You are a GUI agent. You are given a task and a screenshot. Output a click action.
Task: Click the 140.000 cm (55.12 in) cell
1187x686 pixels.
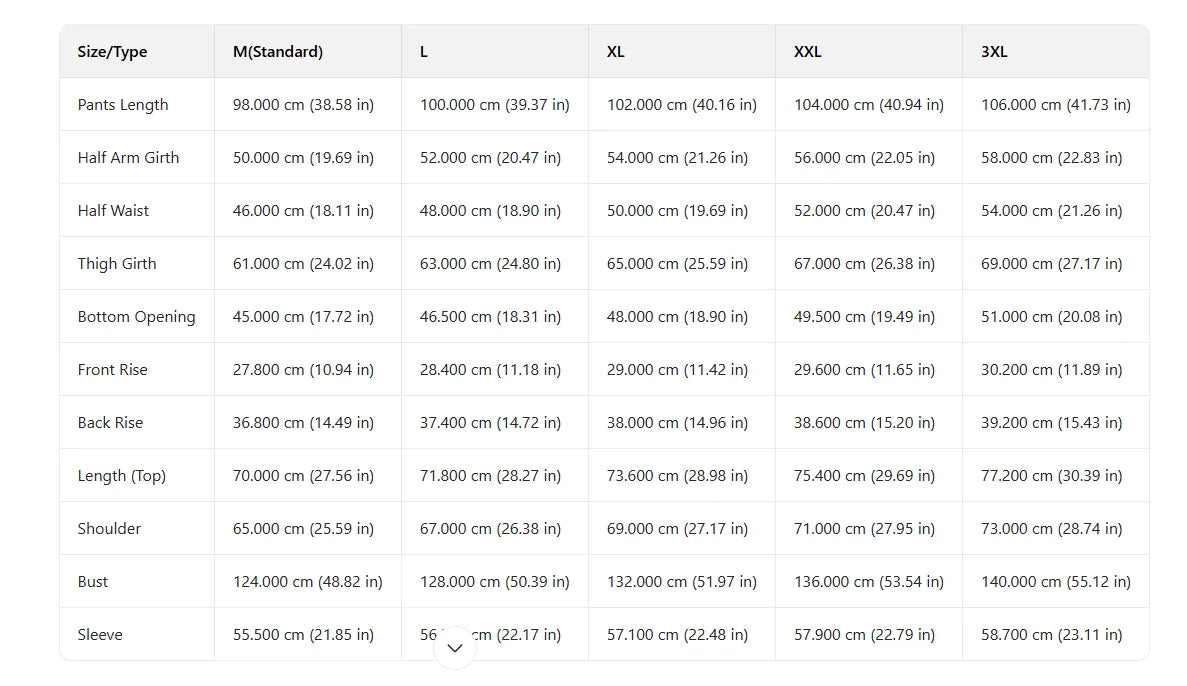click(x=1056, y=582)
